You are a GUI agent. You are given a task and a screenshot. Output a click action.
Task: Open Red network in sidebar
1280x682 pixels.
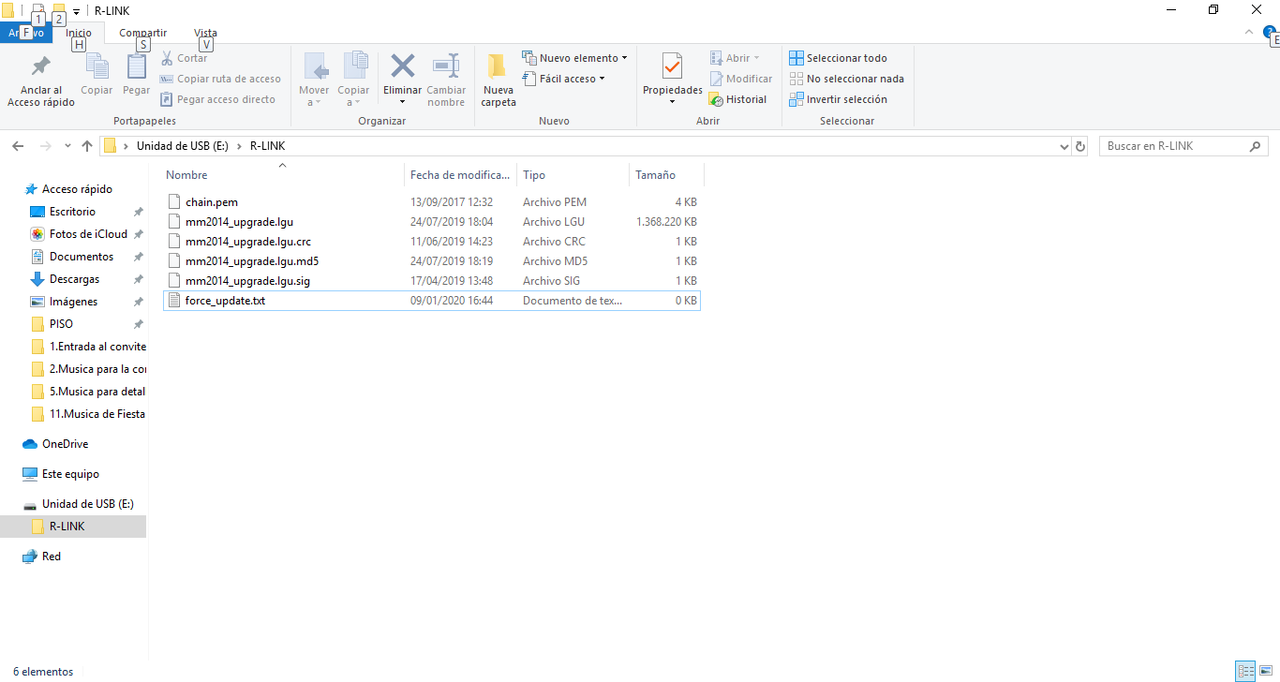point(51,557)
